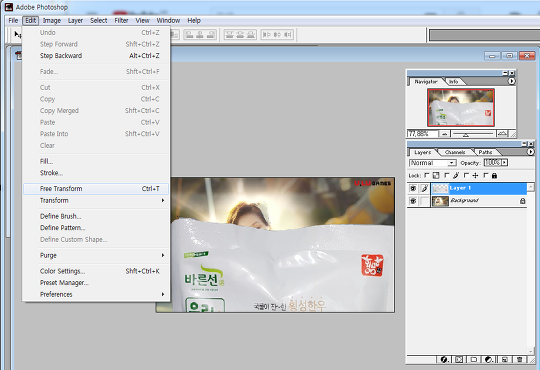The image size is (540, 370).
Task: Open Preset Manager... from the Edit menu
Action: point(96,283)
